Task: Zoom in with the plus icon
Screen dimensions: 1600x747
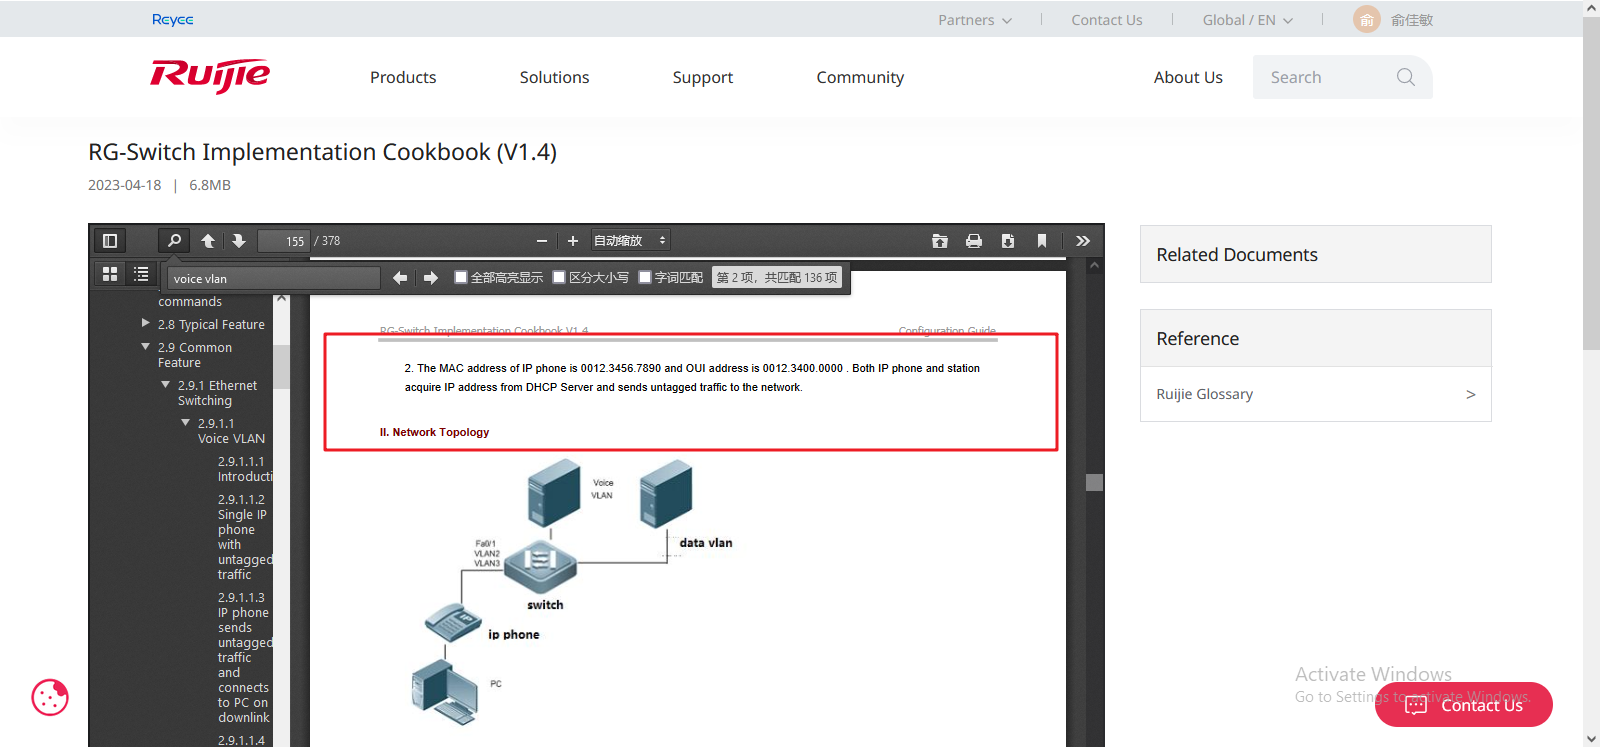Action: click(573, 241)
